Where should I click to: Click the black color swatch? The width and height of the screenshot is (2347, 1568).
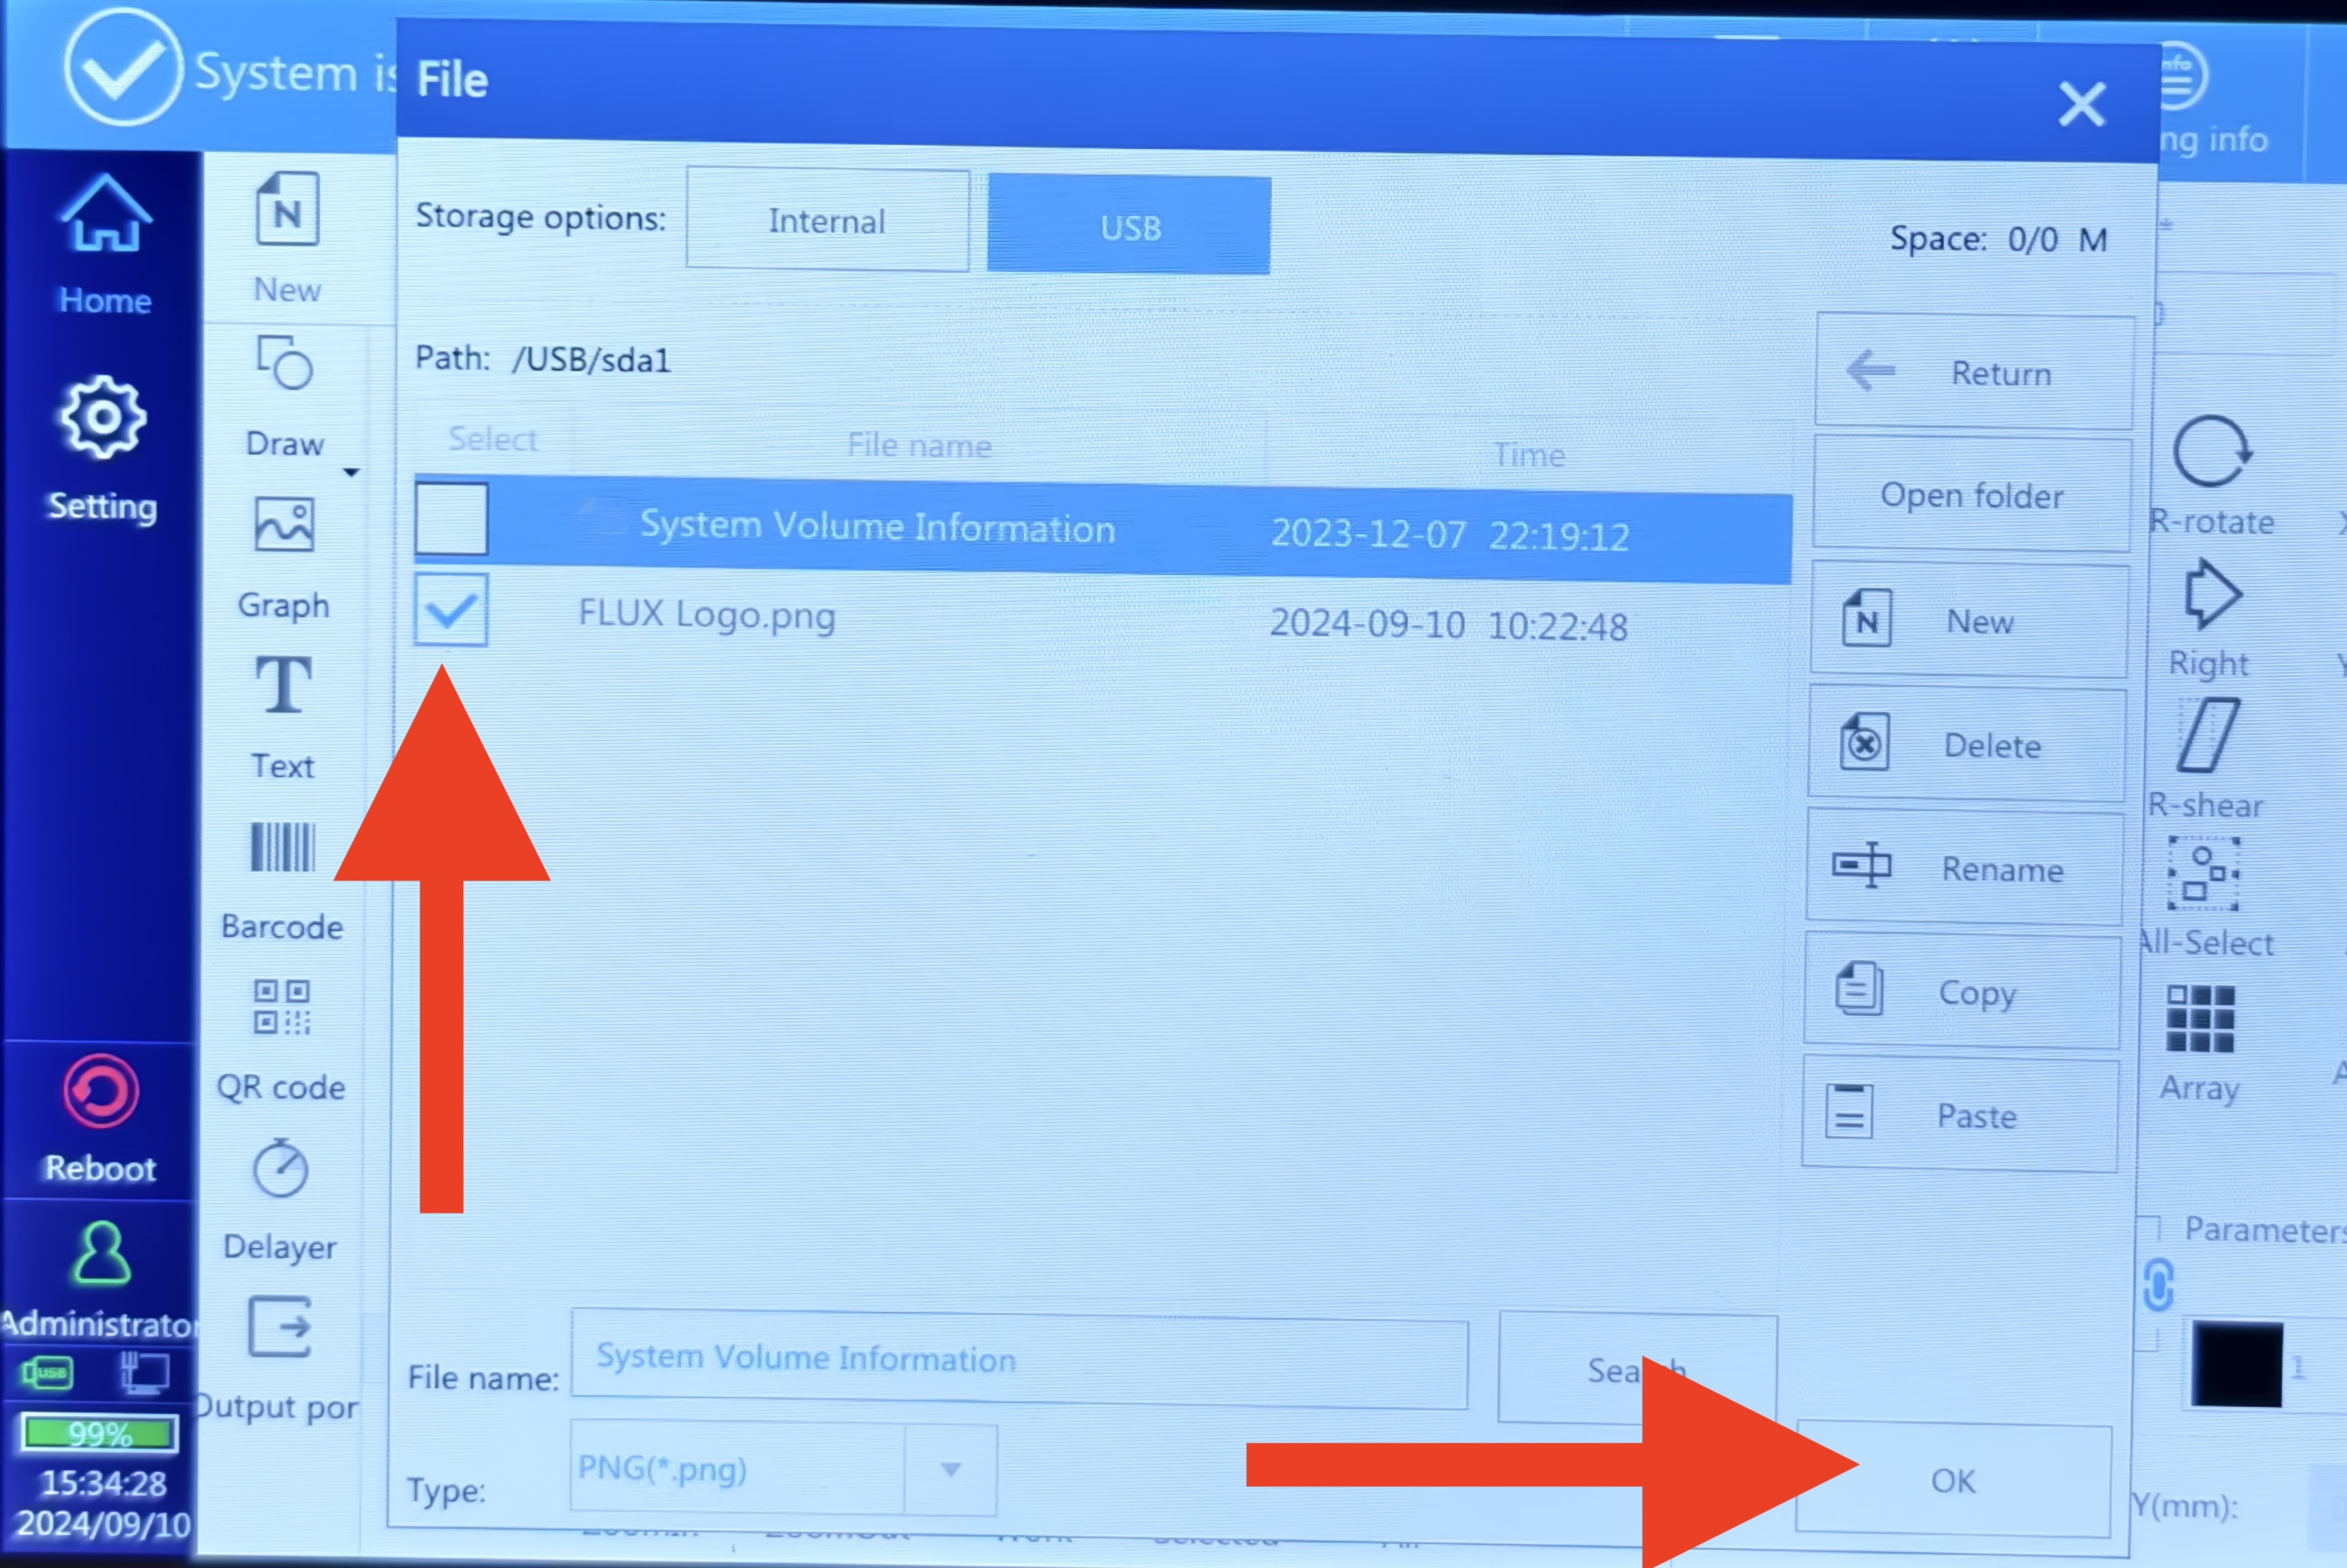2236,1364
